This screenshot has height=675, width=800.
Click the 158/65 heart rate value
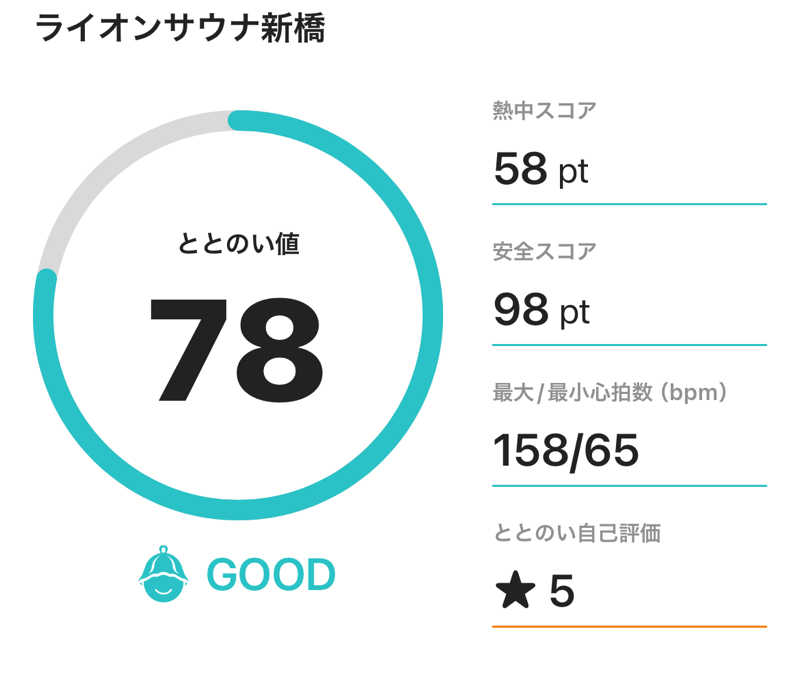point(566,451)
